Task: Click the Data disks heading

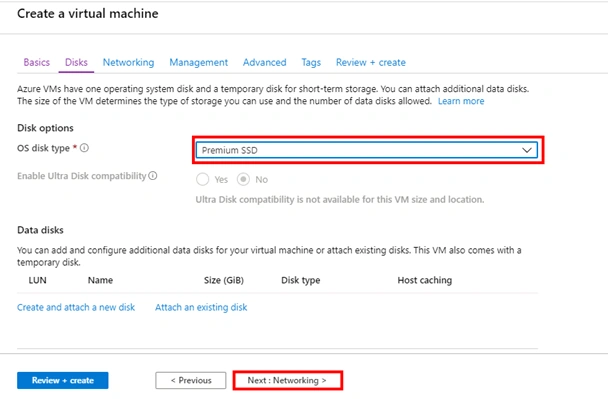Action: (40, 230)
